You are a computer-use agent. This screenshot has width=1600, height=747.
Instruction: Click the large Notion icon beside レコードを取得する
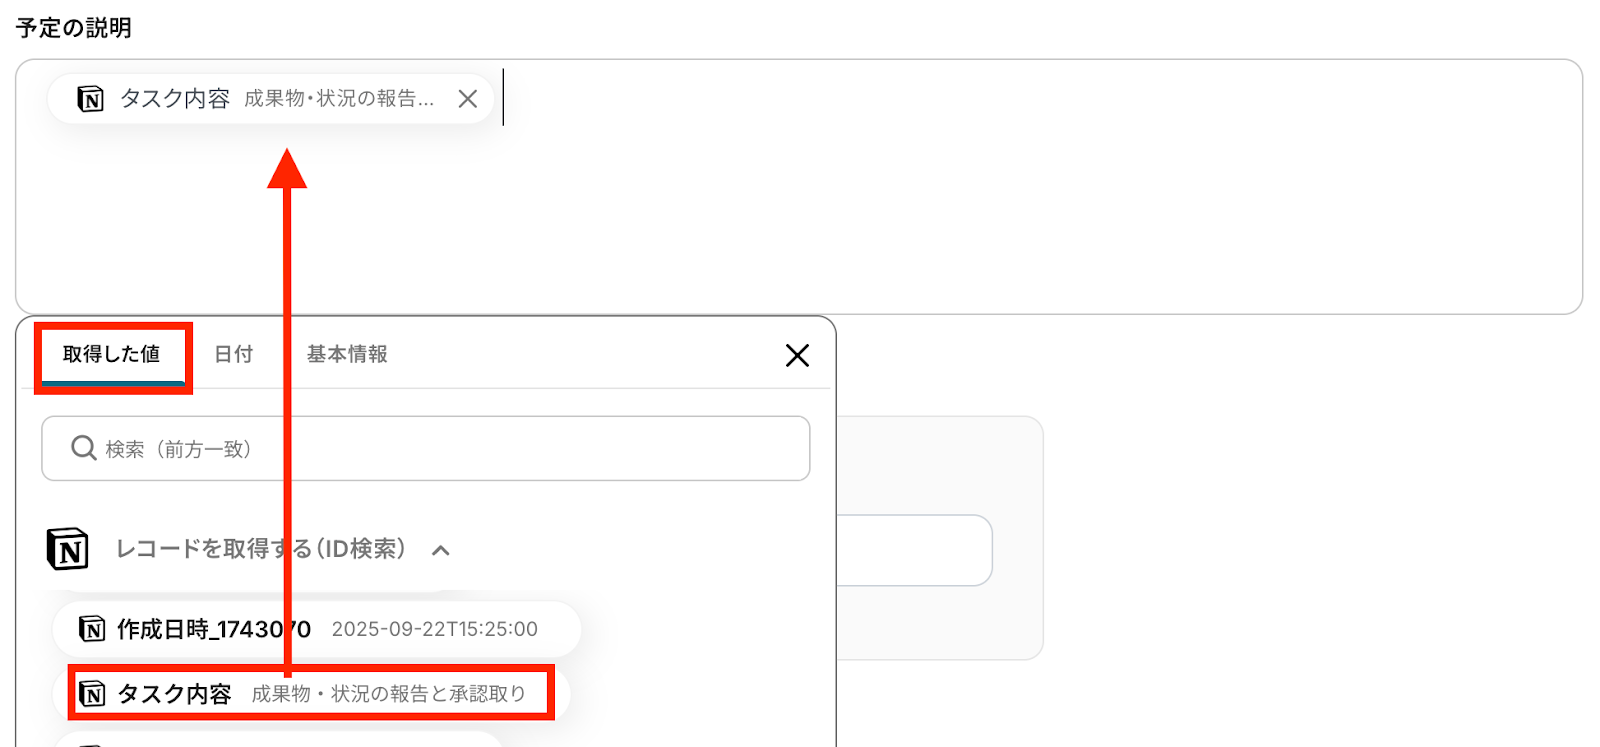[x=68, y=549]
